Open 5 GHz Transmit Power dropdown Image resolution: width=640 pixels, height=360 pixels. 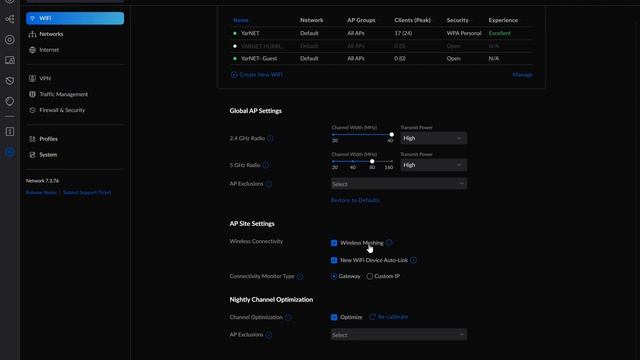(x=433, y=165)
